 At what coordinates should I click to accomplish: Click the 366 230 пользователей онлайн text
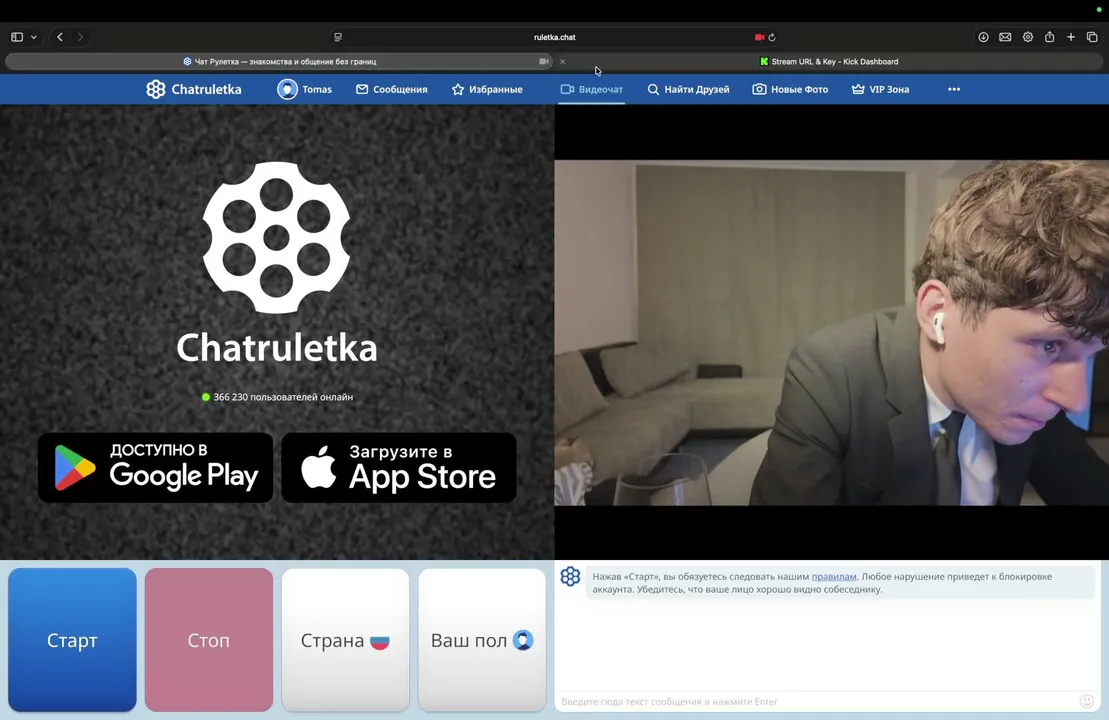tap(283, 397)
